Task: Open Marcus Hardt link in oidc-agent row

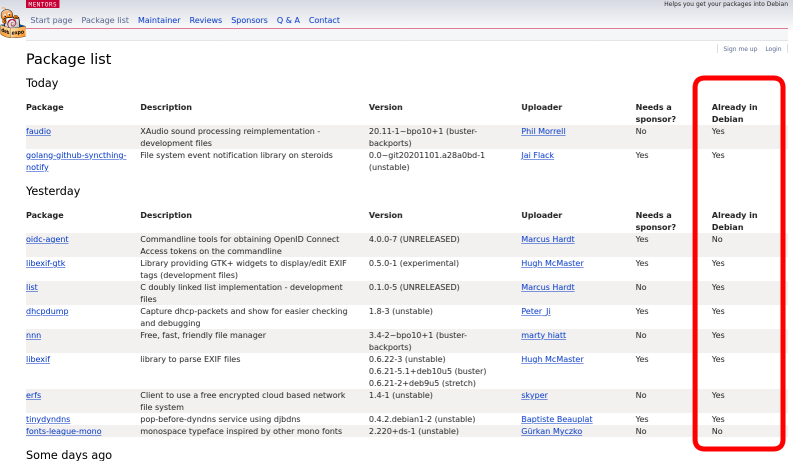Action: tap(548, 239)
